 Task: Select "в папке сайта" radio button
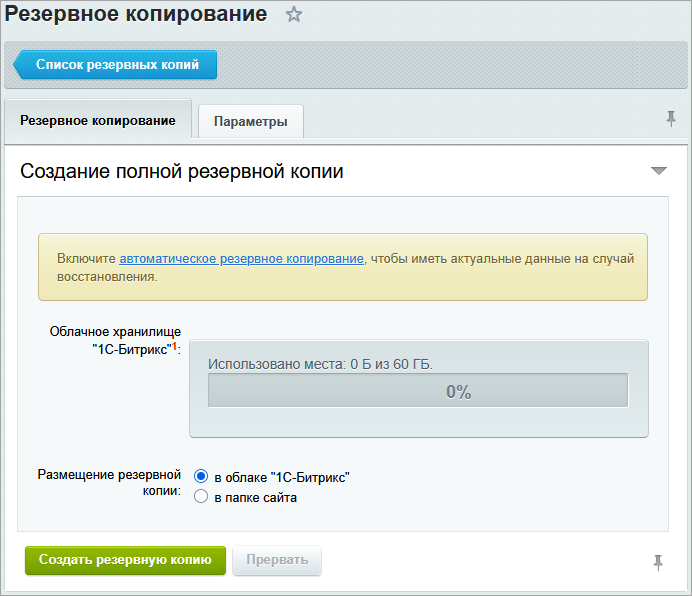200,496
